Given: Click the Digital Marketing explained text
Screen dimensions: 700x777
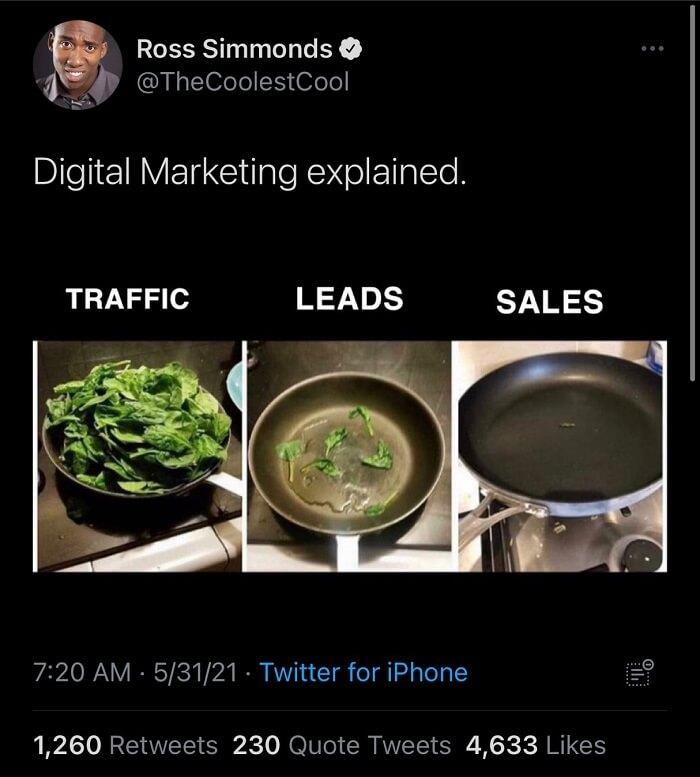Looking at the screenshot, I should [250, 172].
